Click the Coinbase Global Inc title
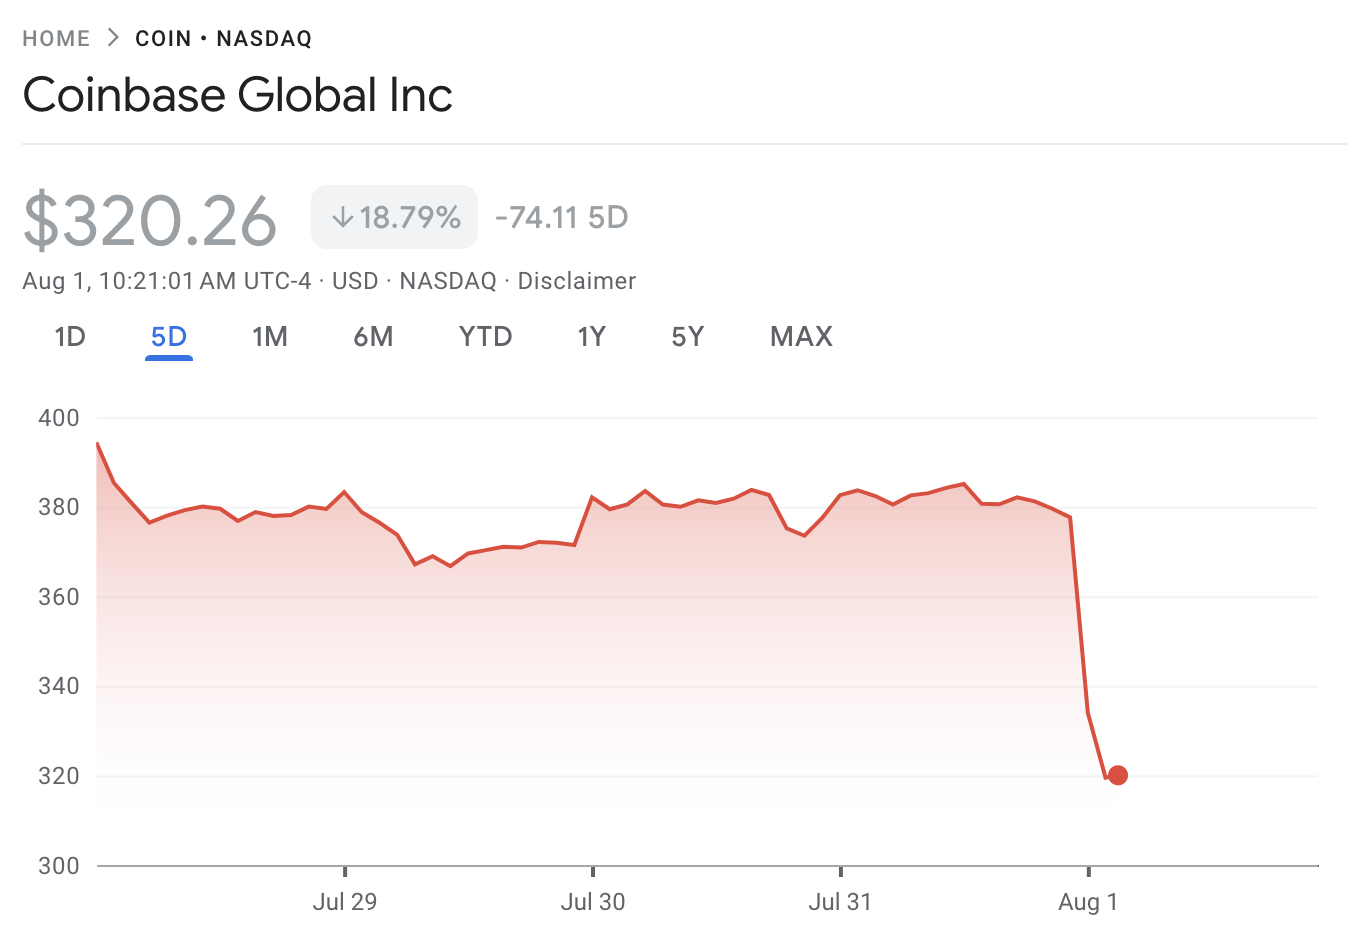 [238, 95]
